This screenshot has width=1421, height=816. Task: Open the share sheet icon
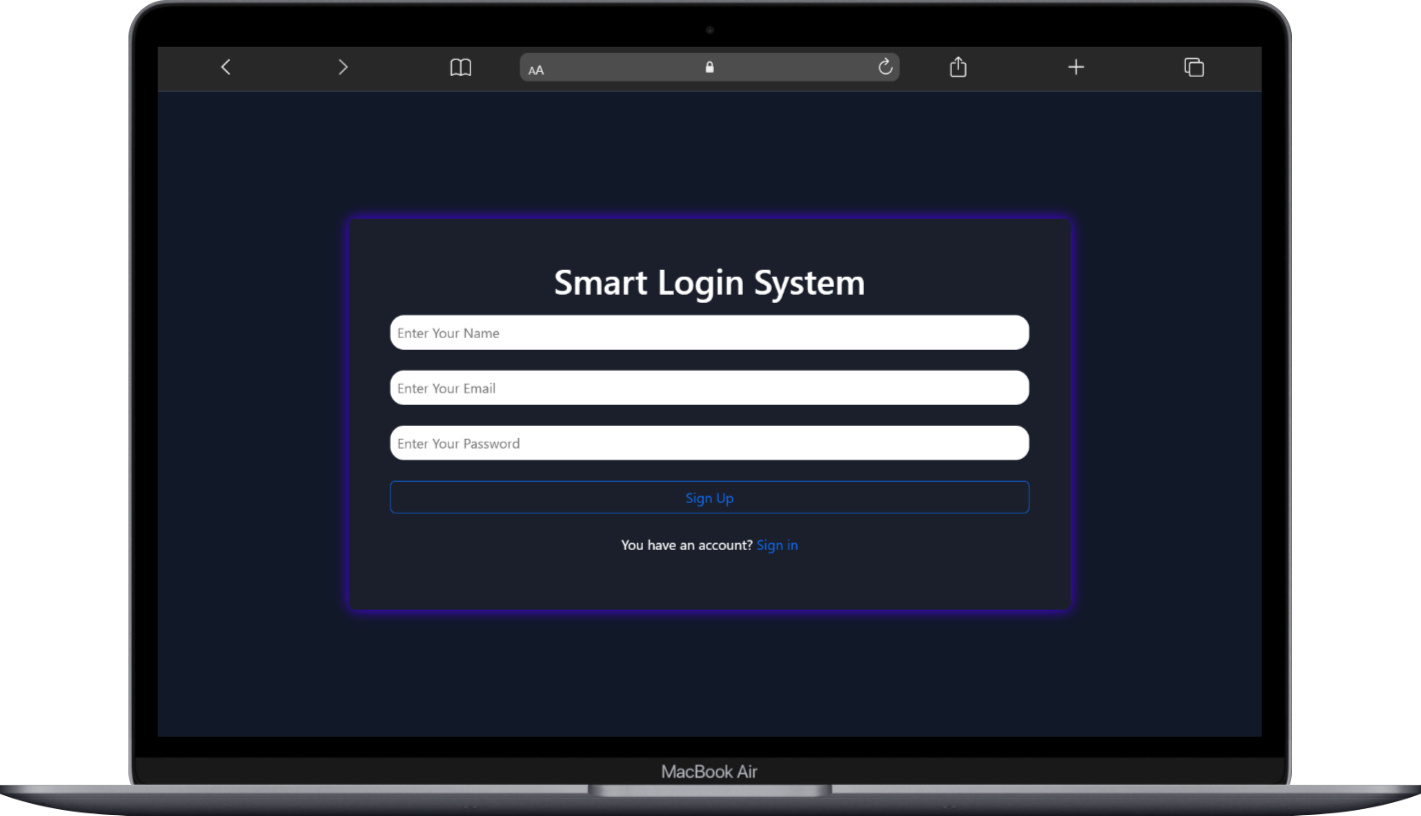coord(958,67)
